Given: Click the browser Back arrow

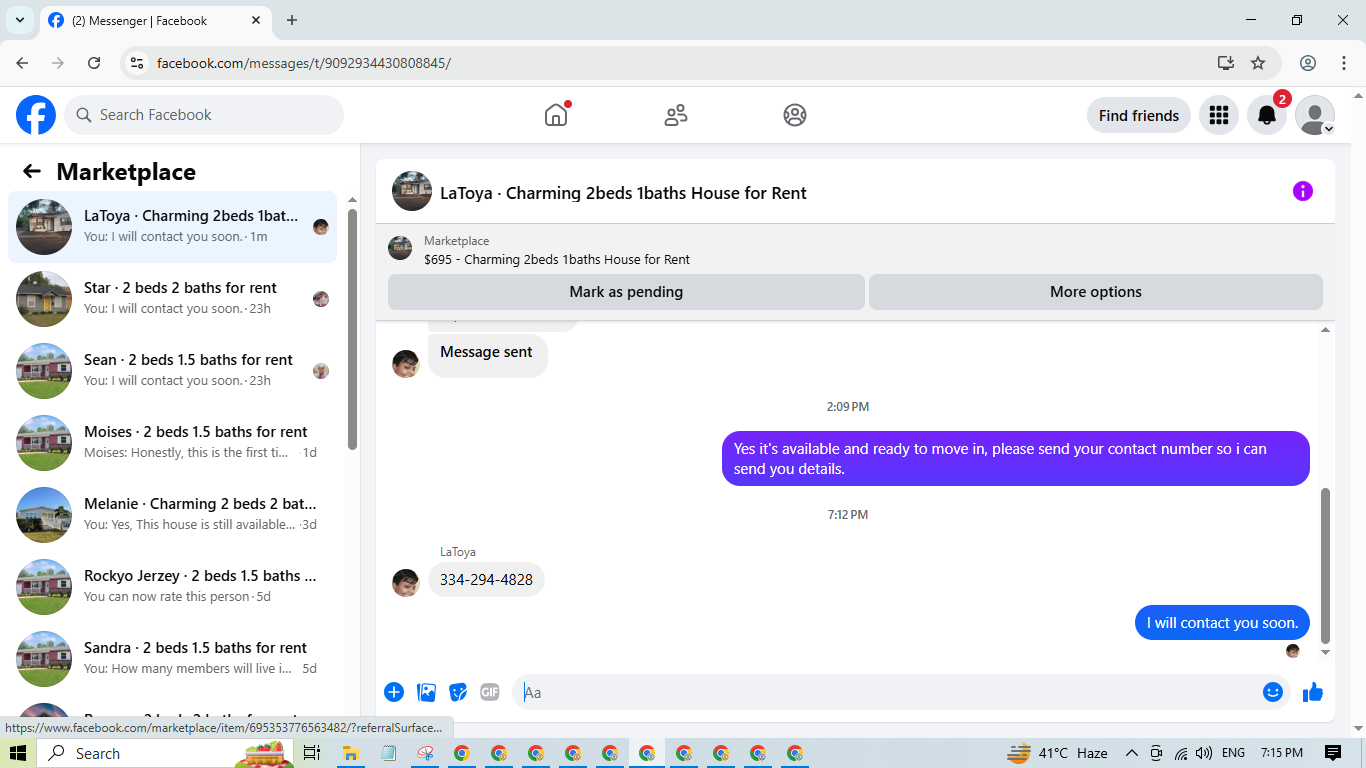Looking at the screenshot, I should point(22,63).
